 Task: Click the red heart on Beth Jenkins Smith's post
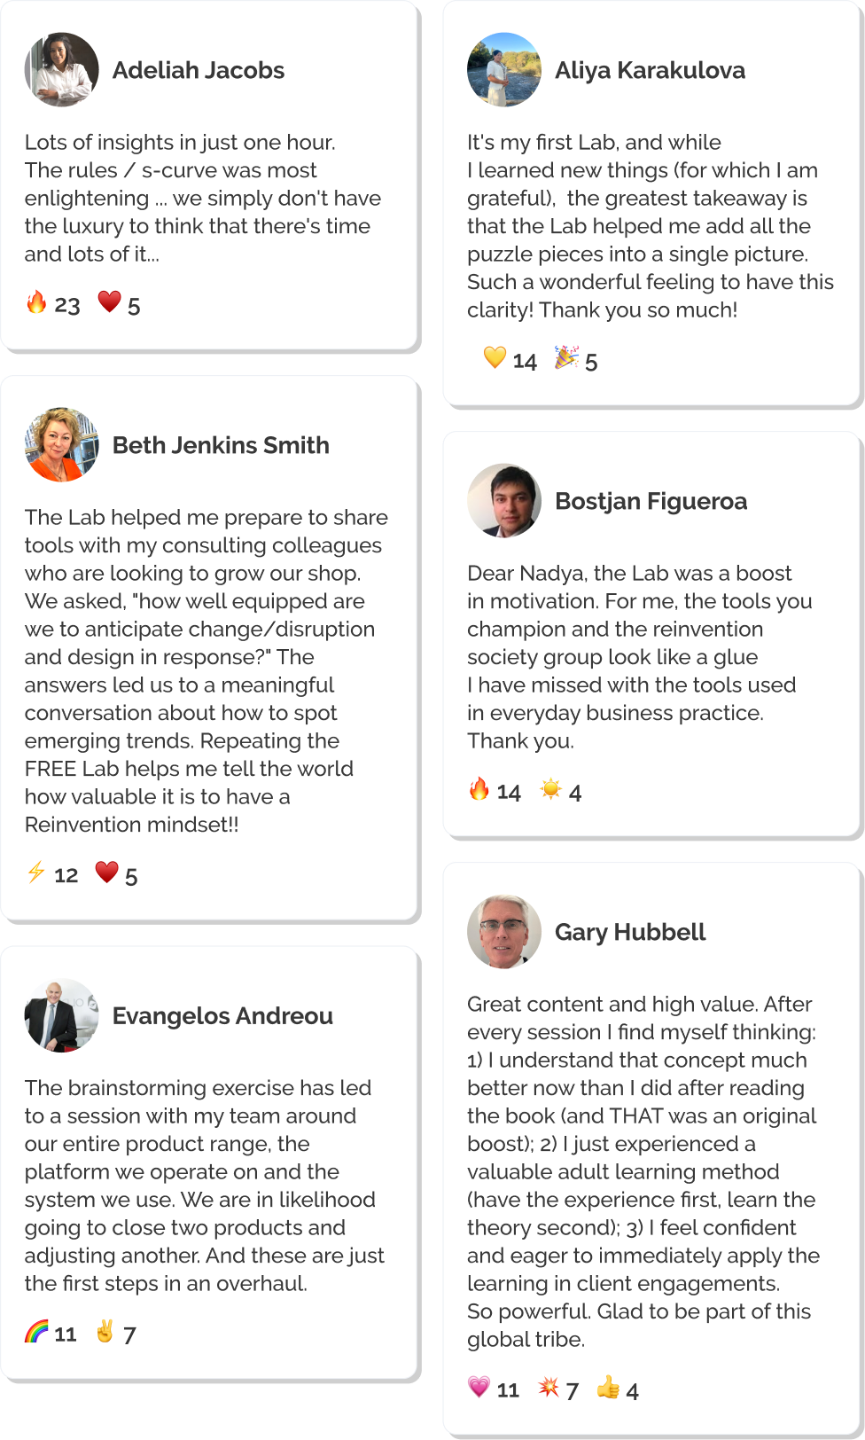(107, 872)
